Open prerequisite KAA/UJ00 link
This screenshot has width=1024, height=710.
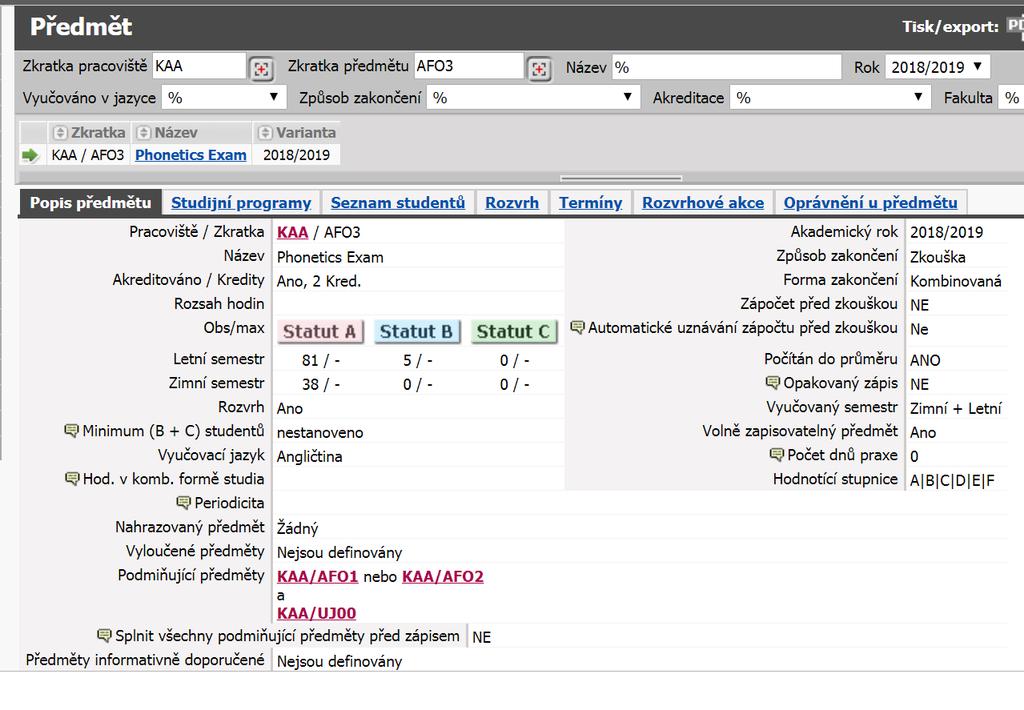[x=317, y=613]
